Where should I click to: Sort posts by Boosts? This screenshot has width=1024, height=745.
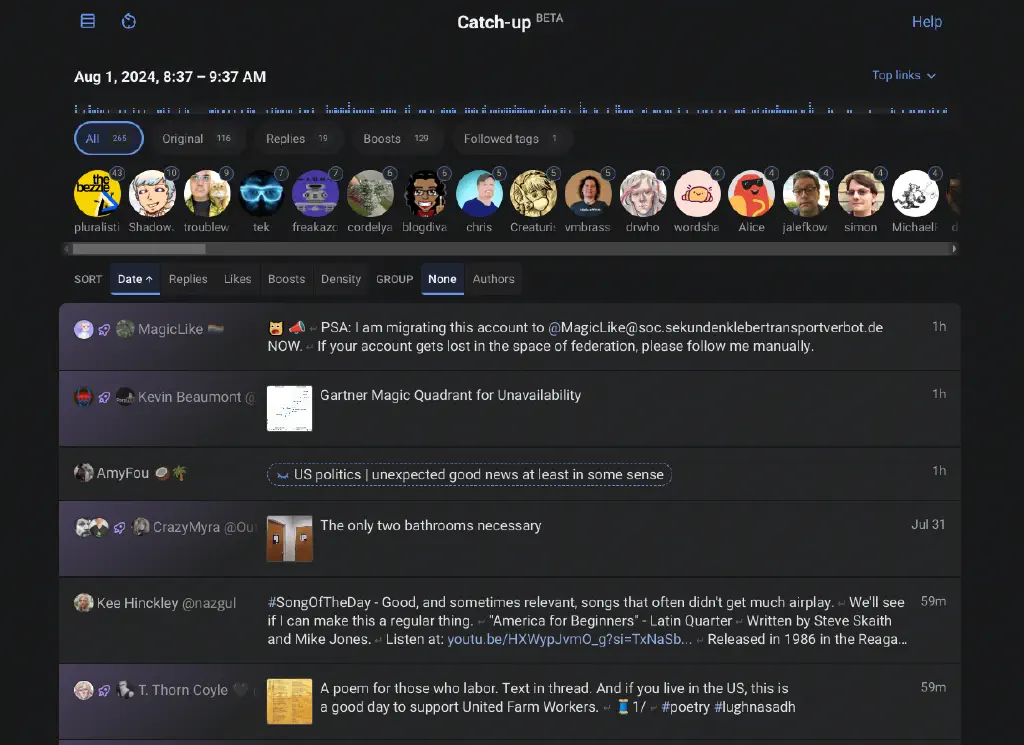(287, 279)
